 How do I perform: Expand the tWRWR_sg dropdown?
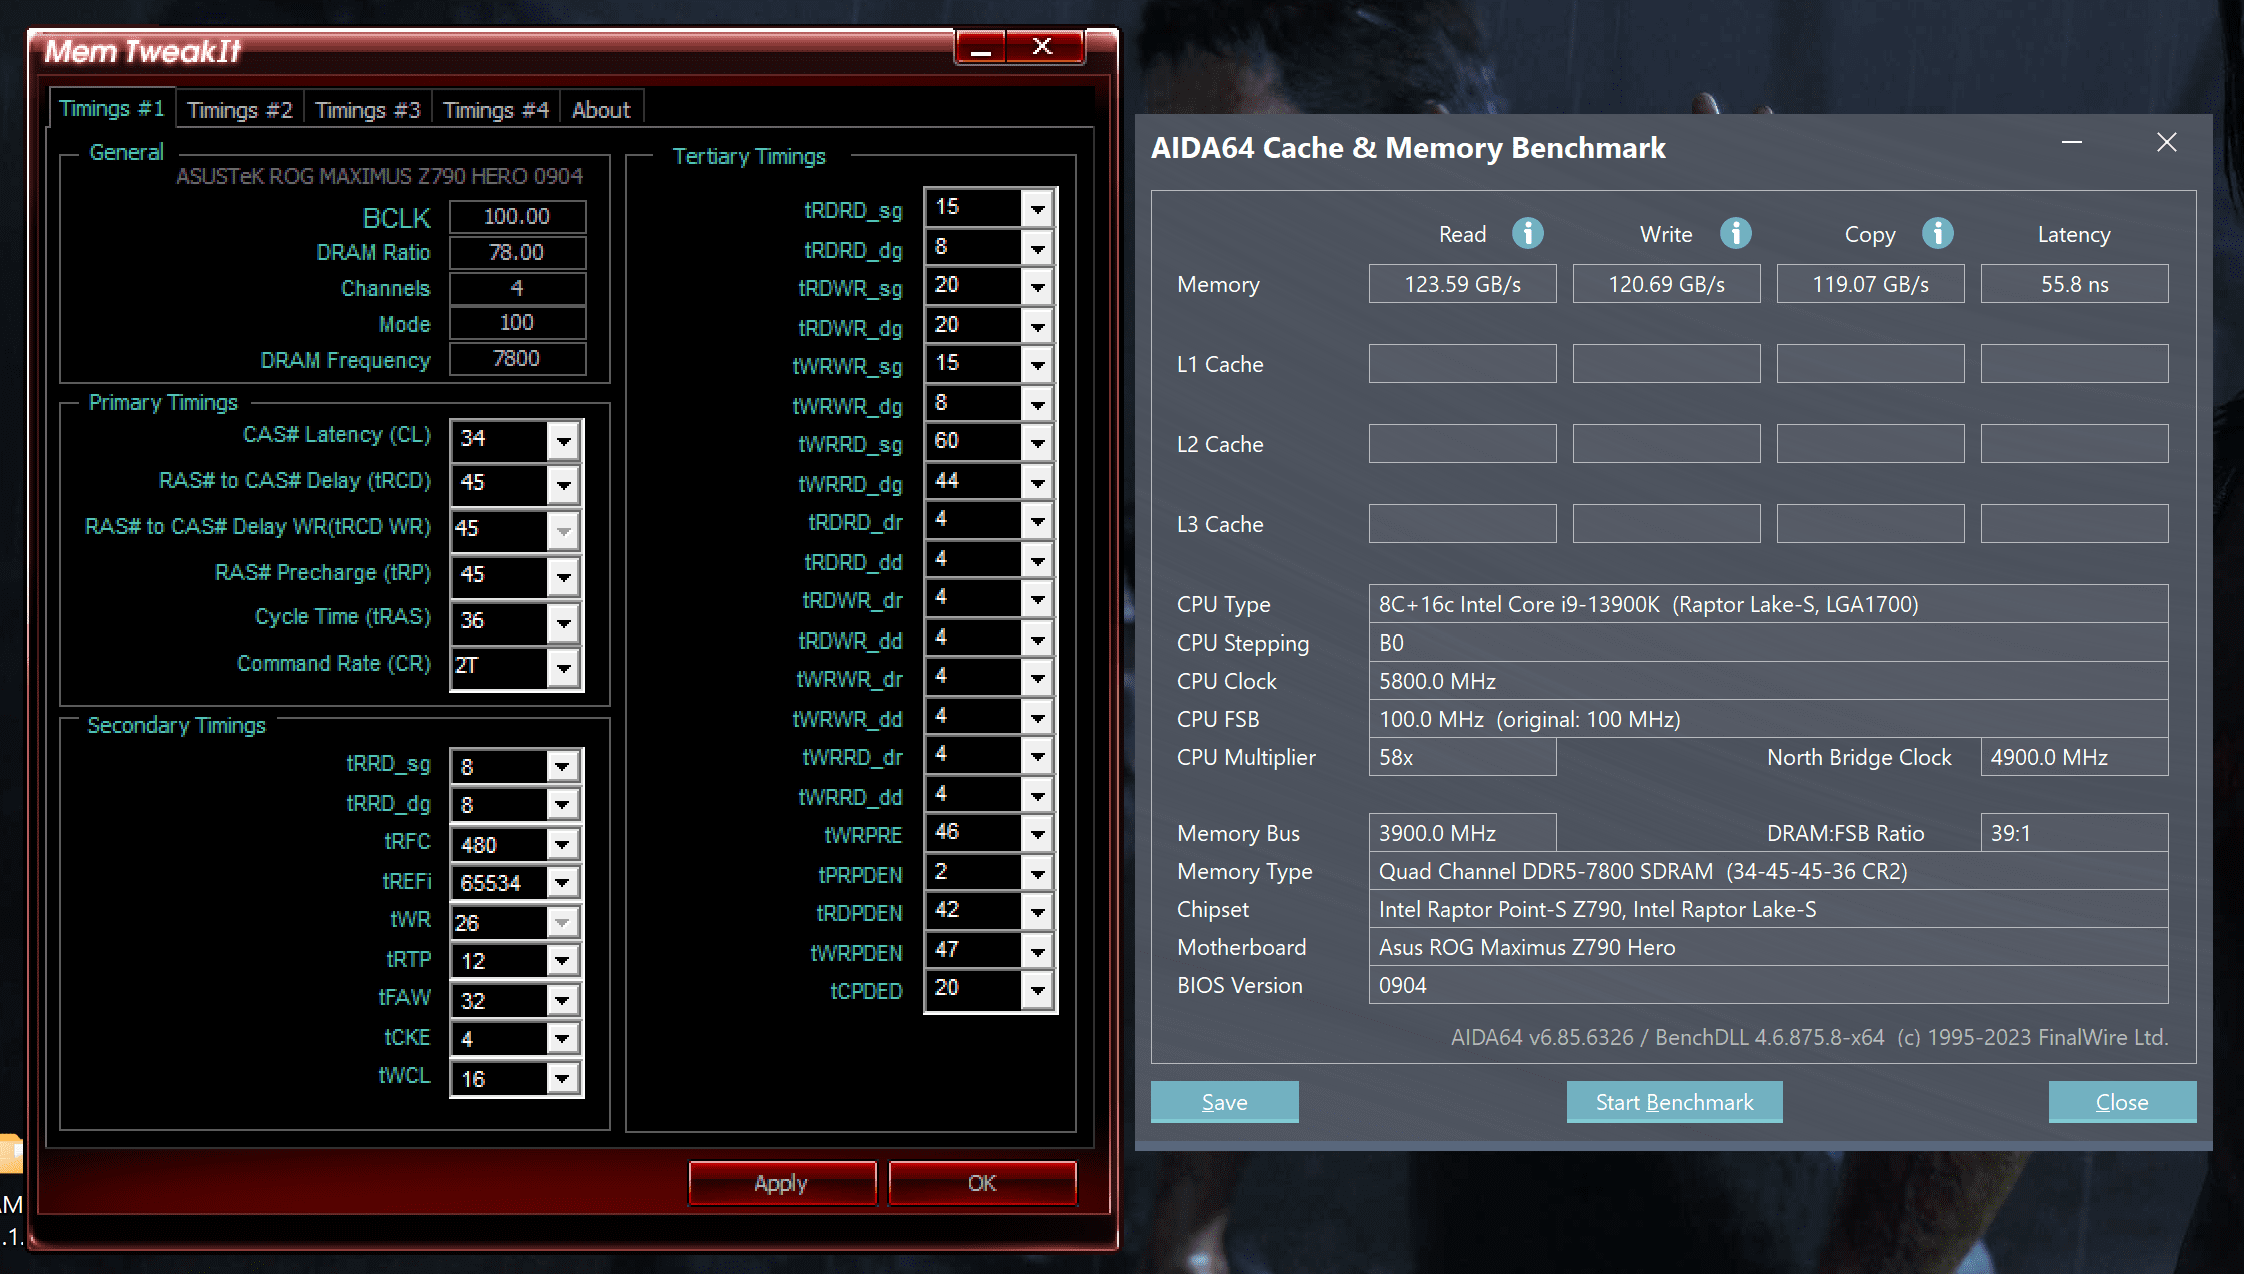pyautogui.click(x=1038, y=365)
